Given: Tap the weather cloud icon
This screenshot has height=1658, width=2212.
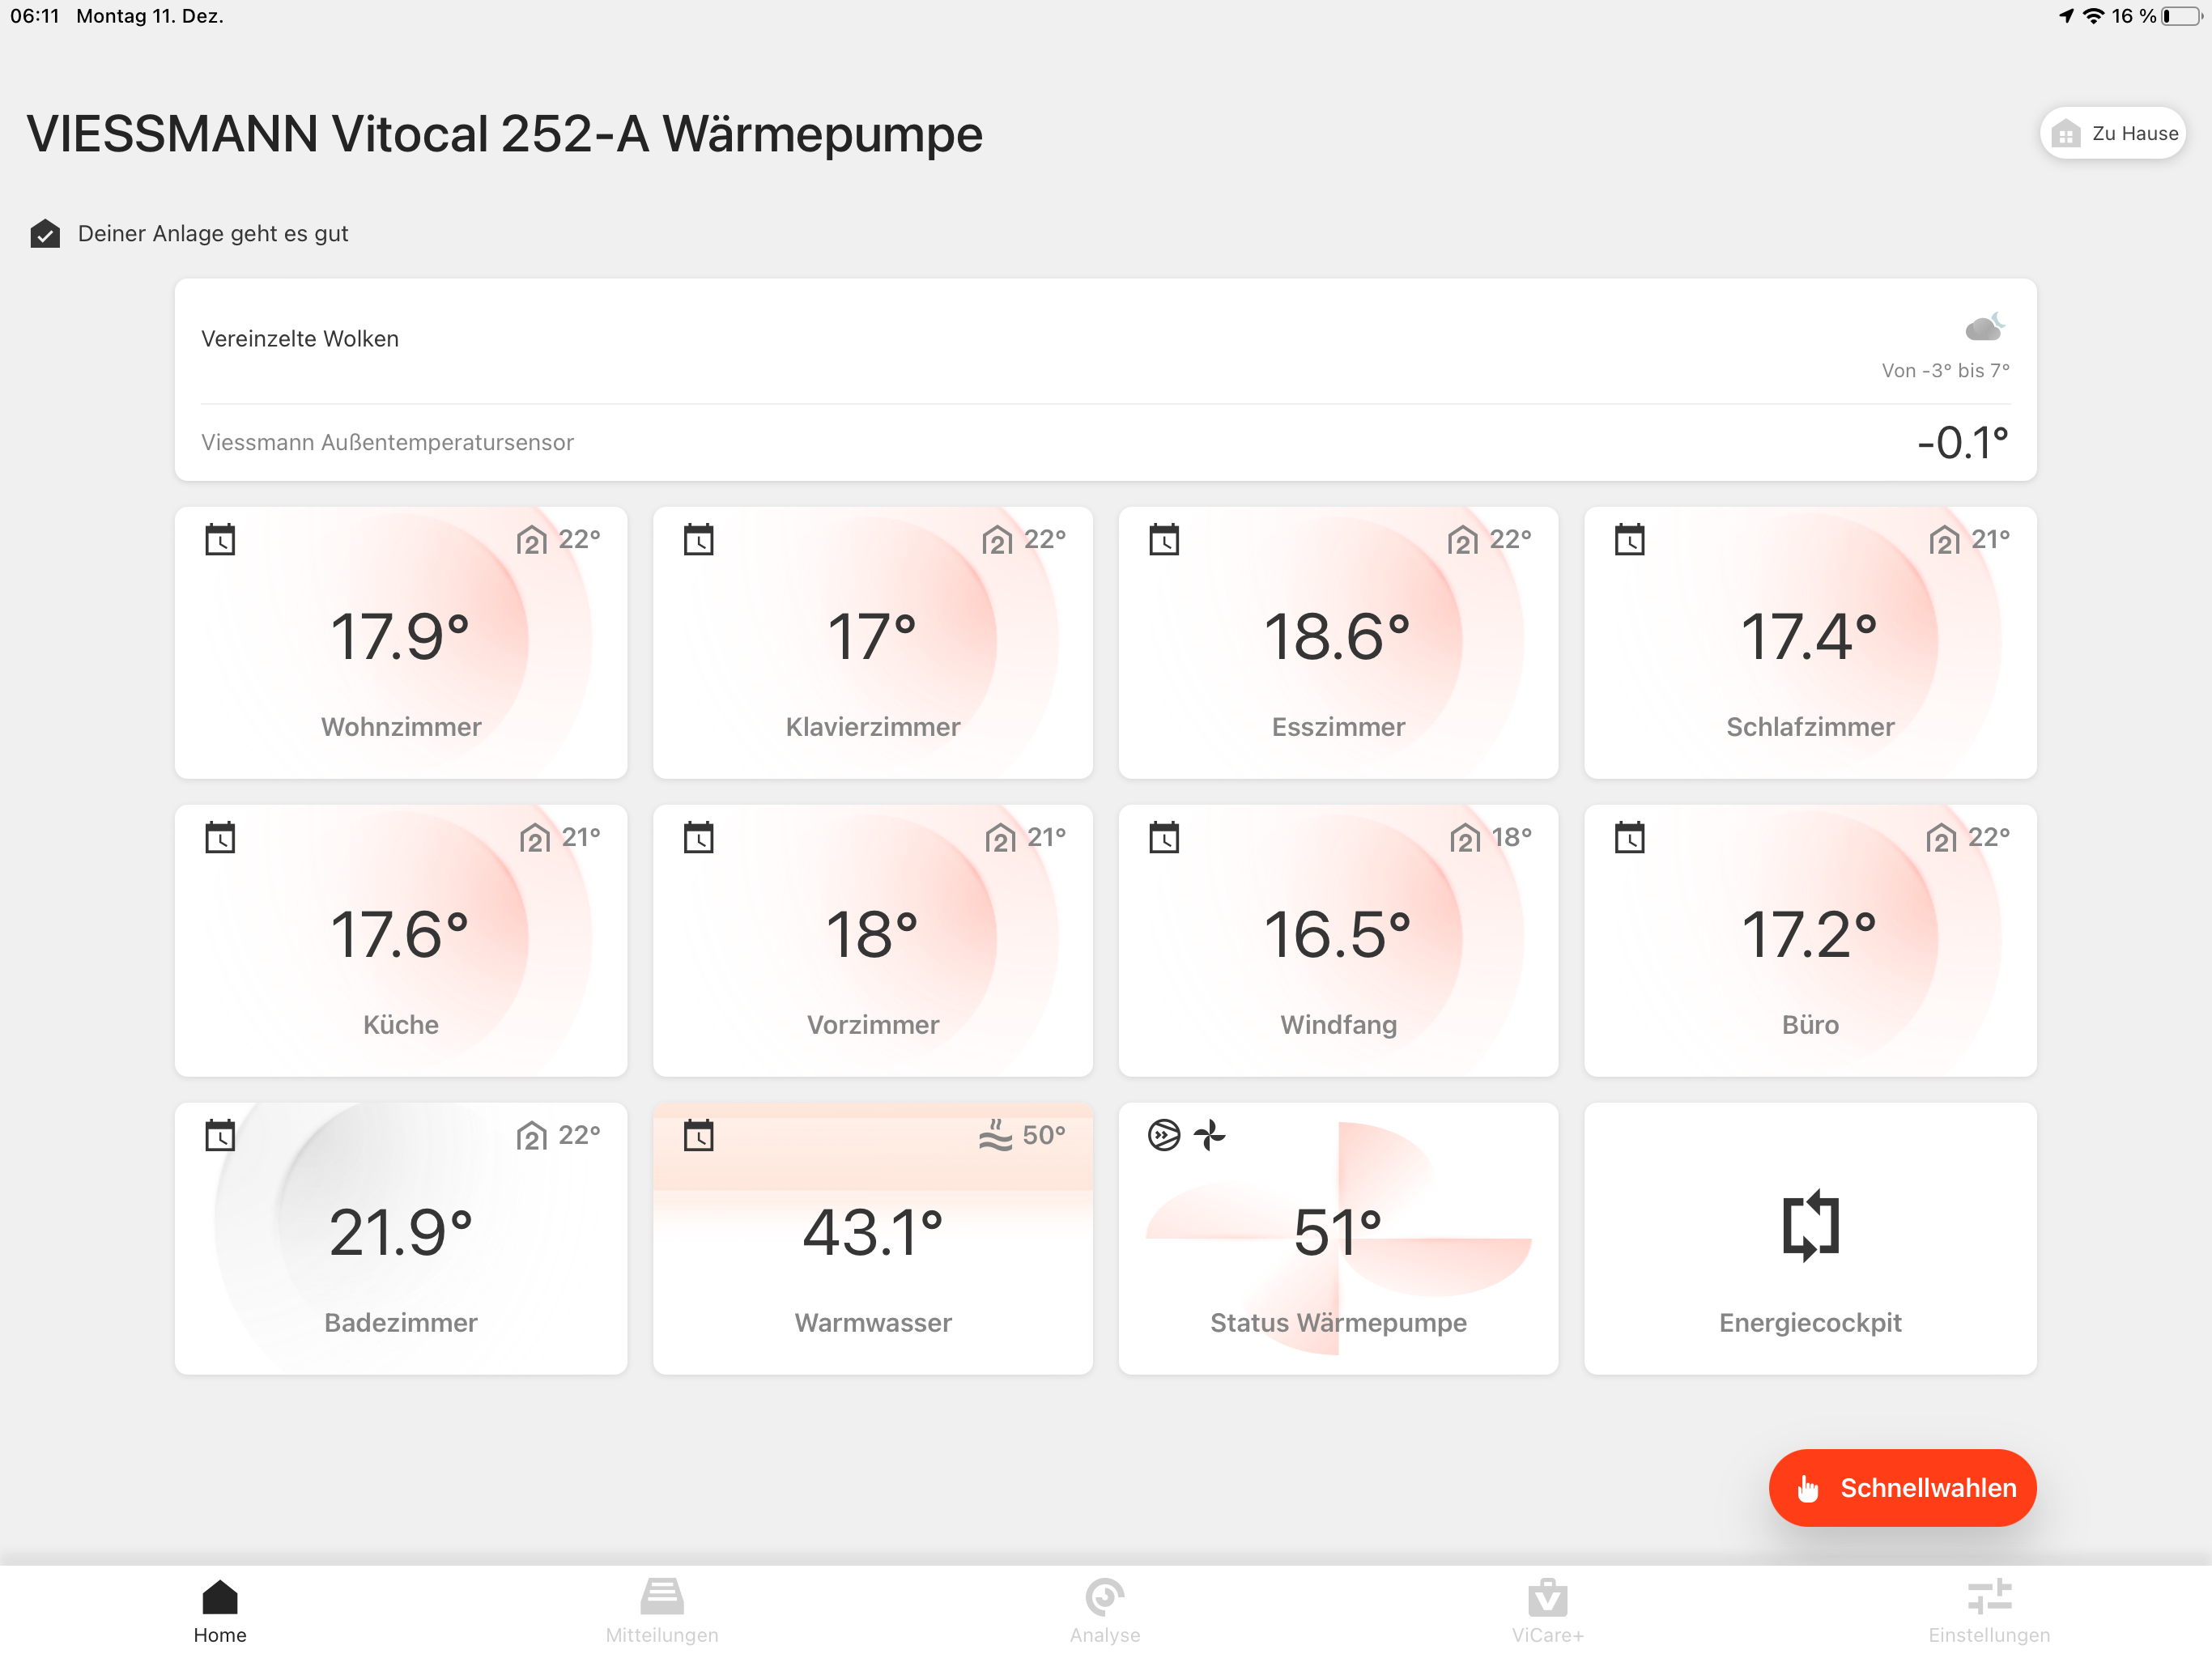Looking at the screenshot, I should 1984,326.
